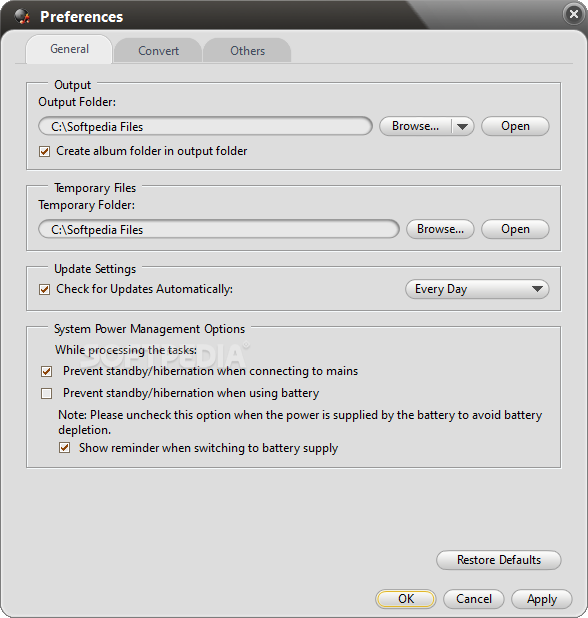
Task: Switch to the General tab
Action: [x=69, y=49]
